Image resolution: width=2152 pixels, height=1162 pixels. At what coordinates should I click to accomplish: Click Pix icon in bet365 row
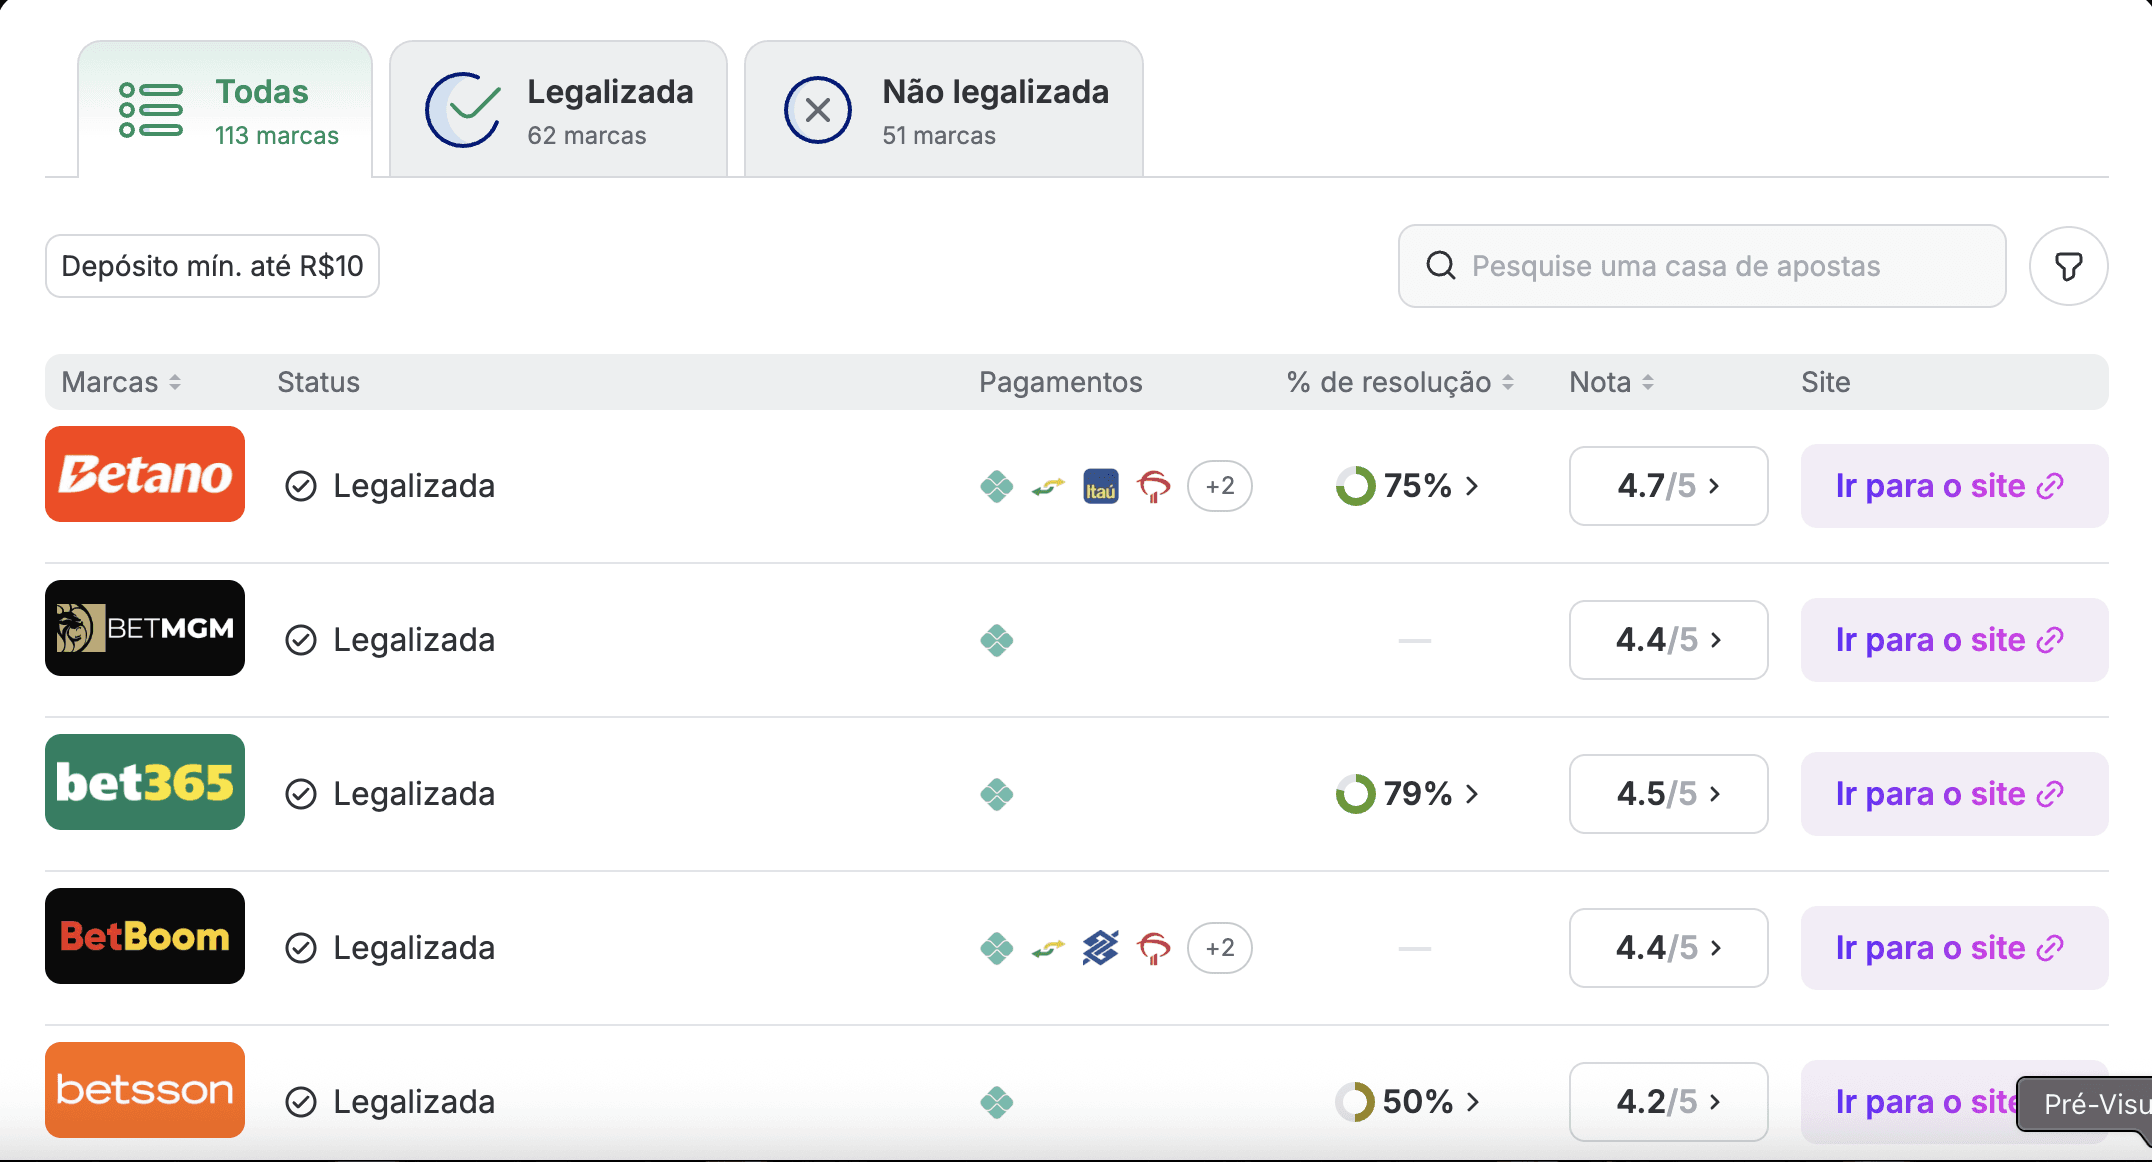pos(997,794)
